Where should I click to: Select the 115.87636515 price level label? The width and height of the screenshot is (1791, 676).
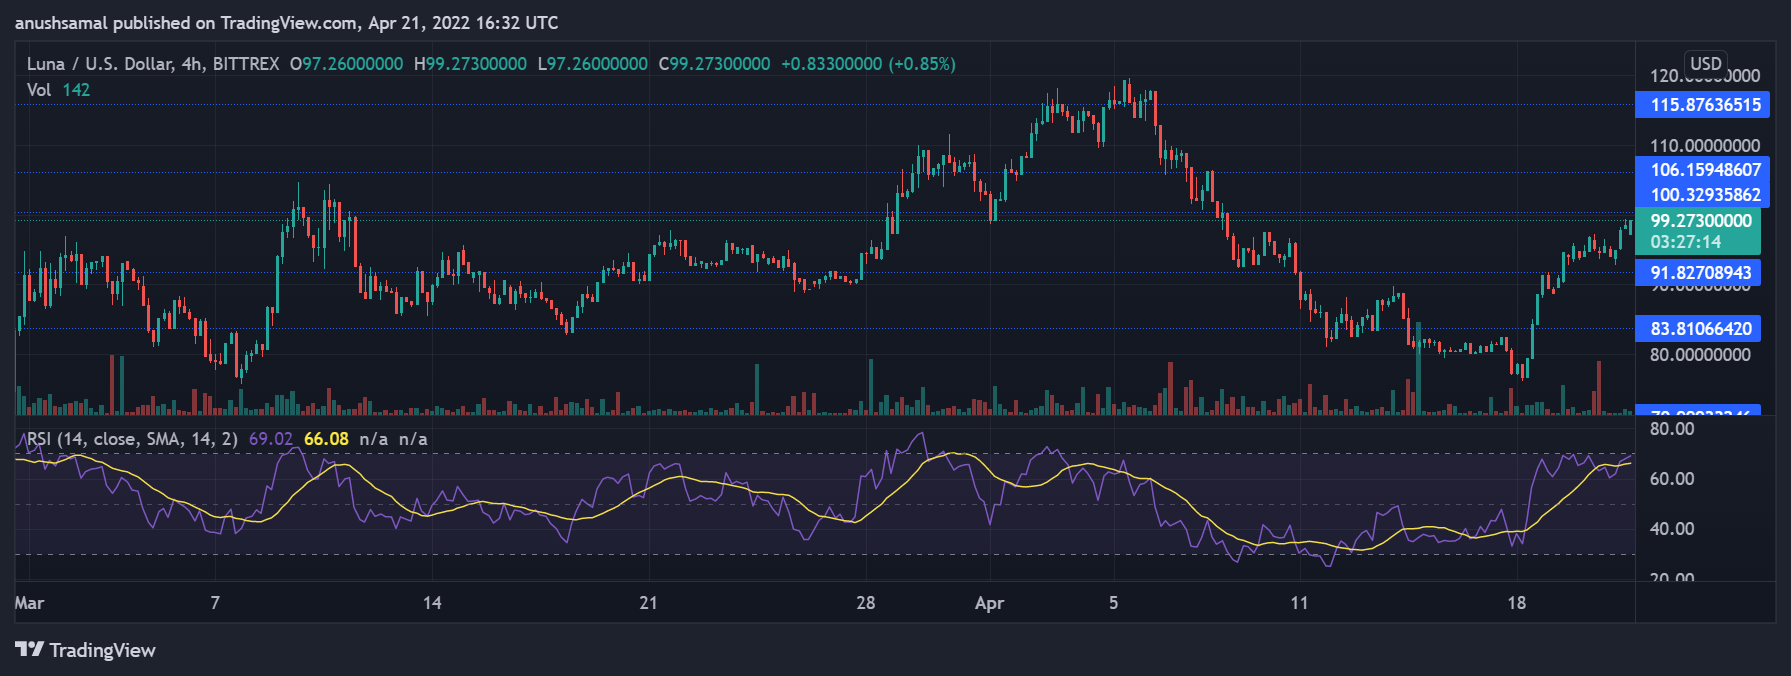(1702, 105)
